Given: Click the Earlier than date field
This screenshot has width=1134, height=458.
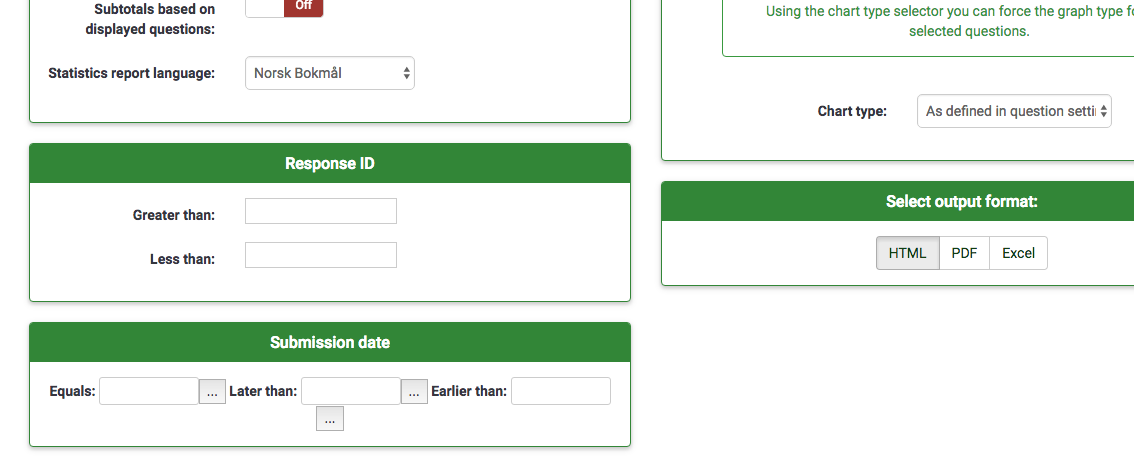Looking at the screenshot, I should [561, 391].
